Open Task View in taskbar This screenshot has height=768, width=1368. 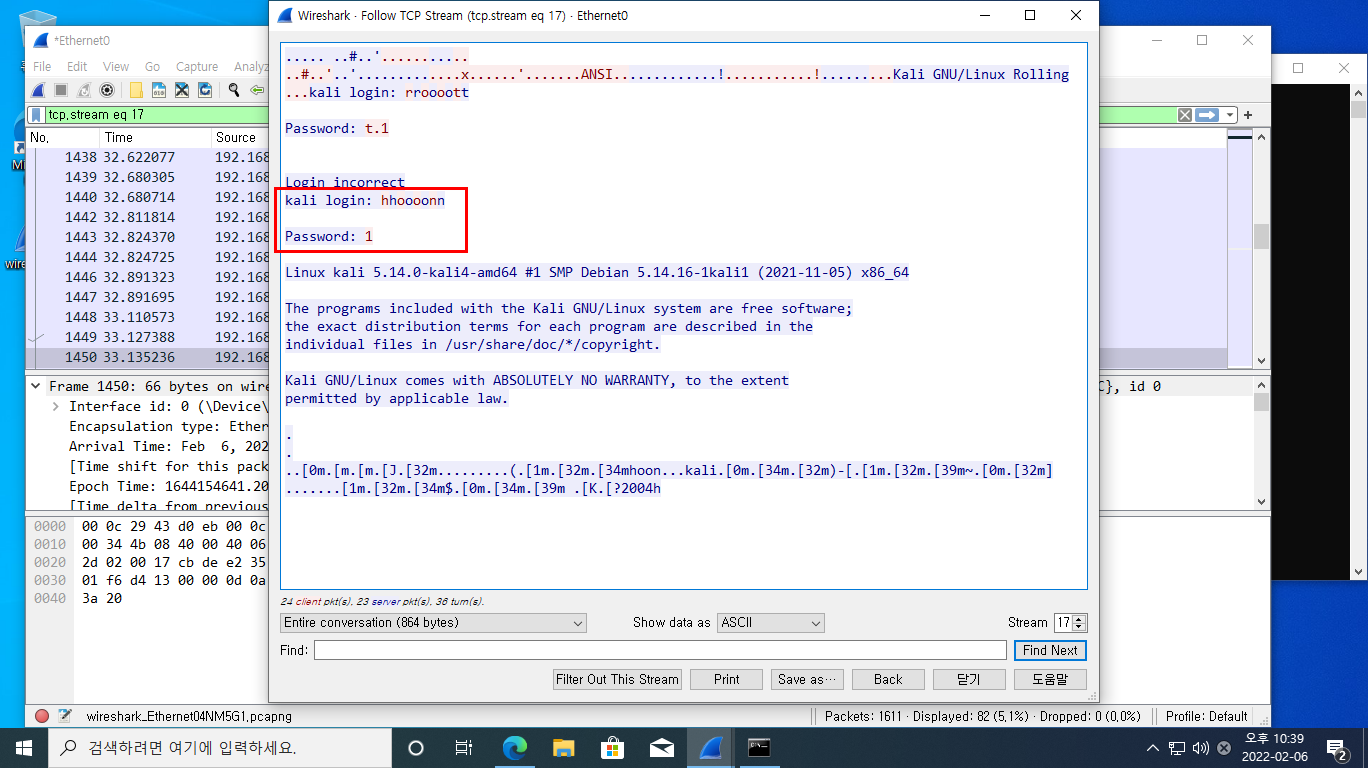point(463,748)
